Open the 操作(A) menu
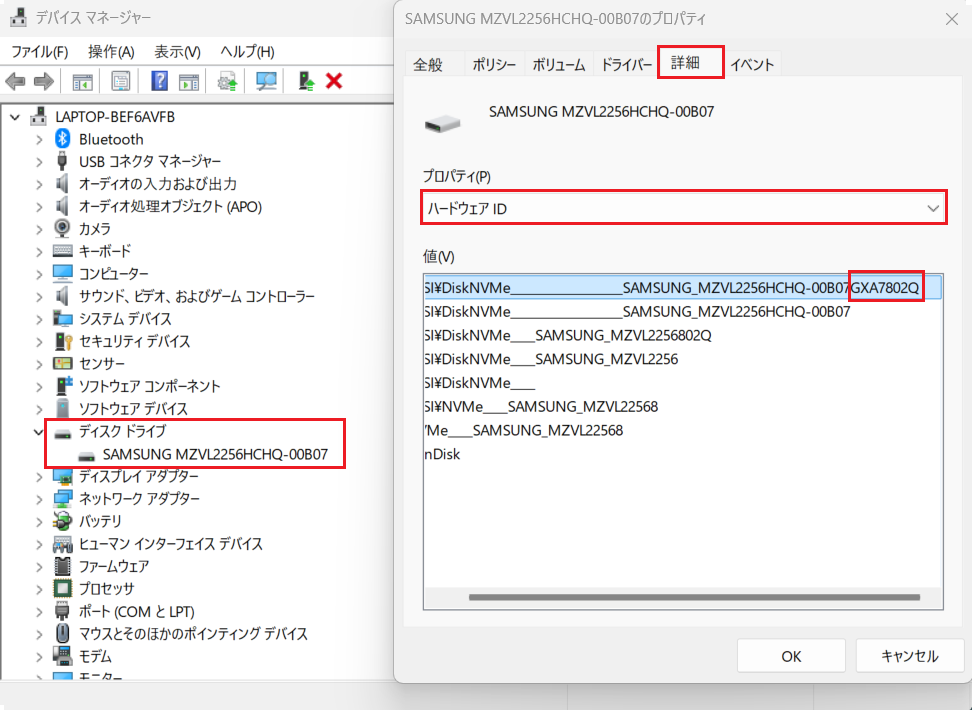Screen dimensions: 972x710 [x=111, y=51]
